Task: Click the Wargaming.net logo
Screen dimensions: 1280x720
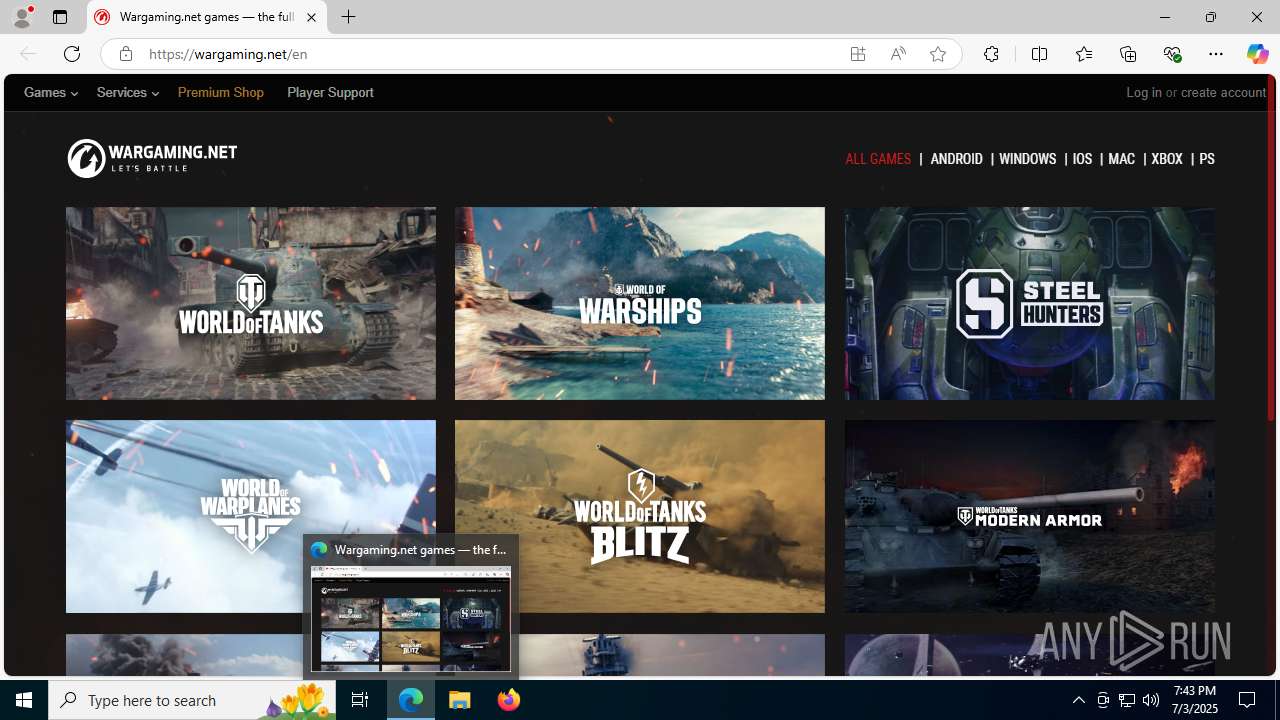Action: pyautogui.click(x=152, y=158)
